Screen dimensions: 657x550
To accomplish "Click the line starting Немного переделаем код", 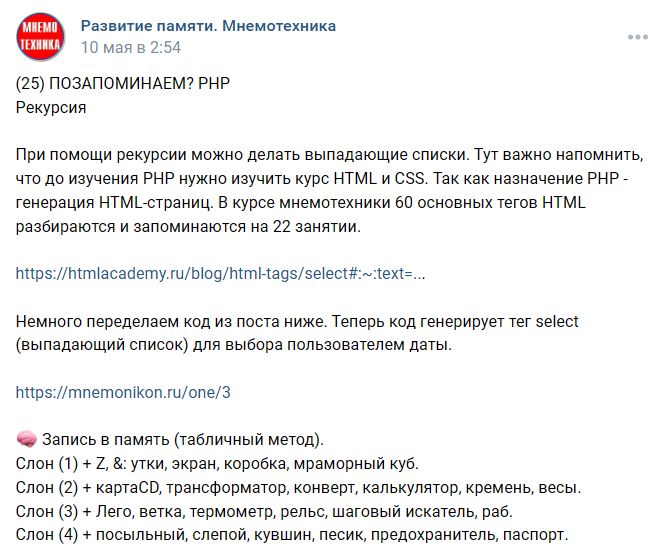I will pyautogui.click(x=298, y=321).
